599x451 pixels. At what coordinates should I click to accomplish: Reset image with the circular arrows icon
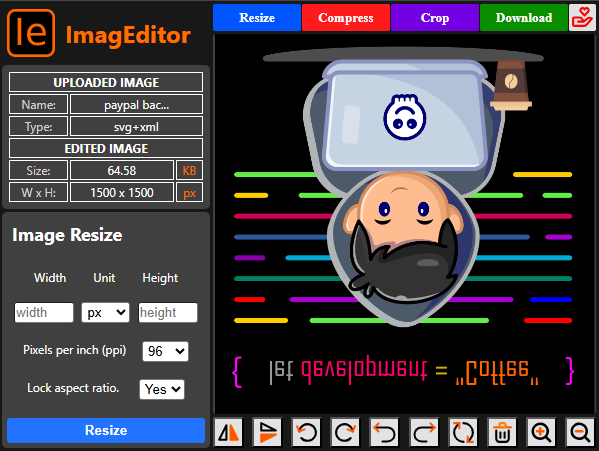point(463,432)
